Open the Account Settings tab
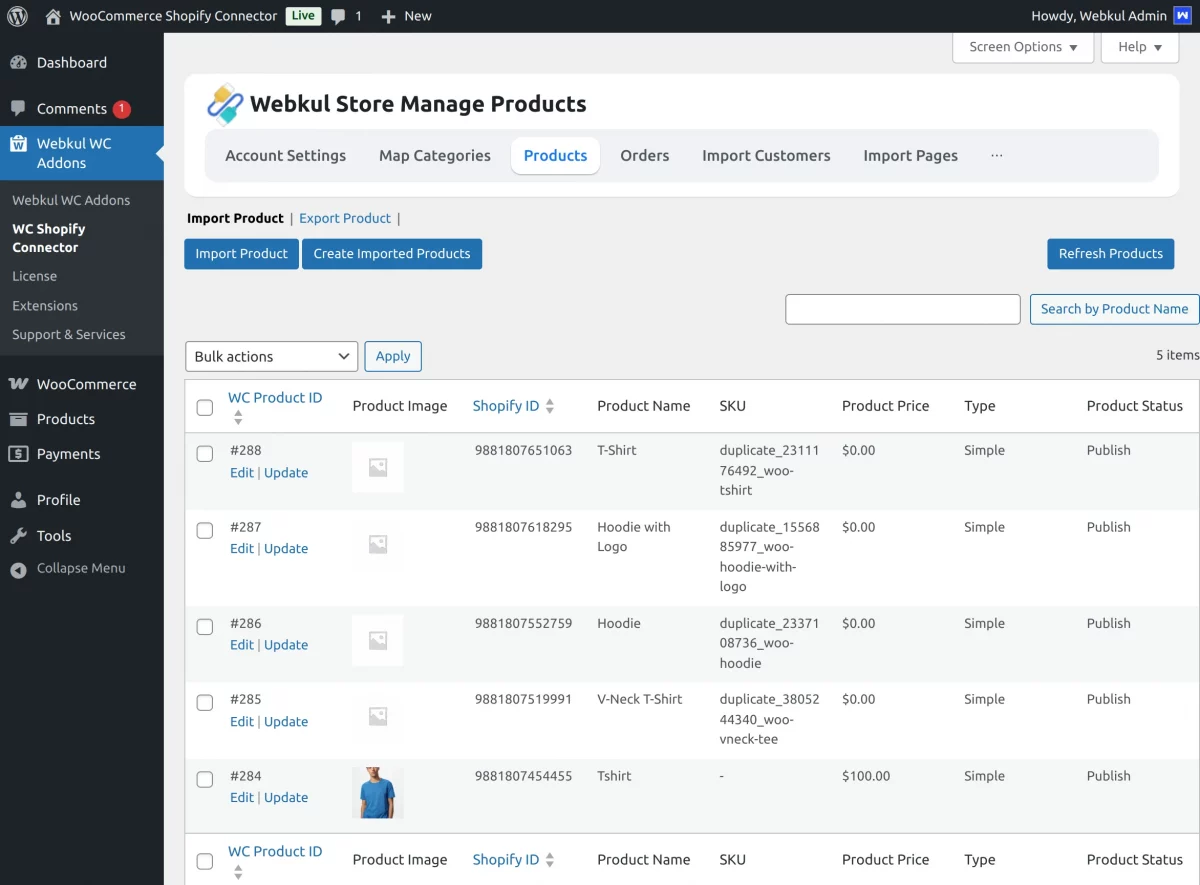Image resolution: width=1200 pixels, height=885 pixels. [x=286, y=155]
